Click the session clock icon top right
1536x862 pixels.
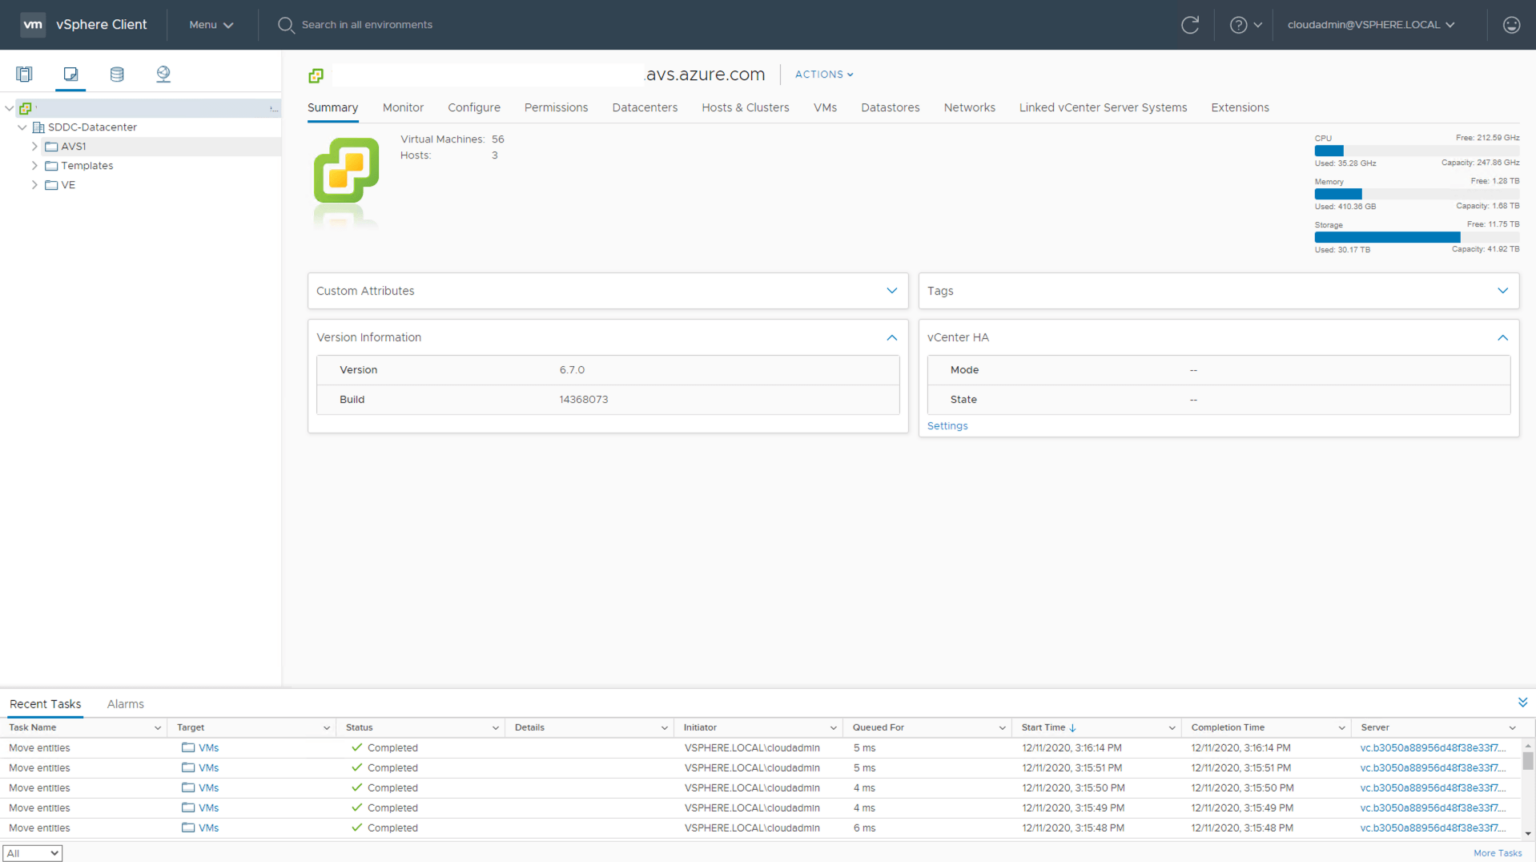pyautogui.click(x=1511, y=25)
